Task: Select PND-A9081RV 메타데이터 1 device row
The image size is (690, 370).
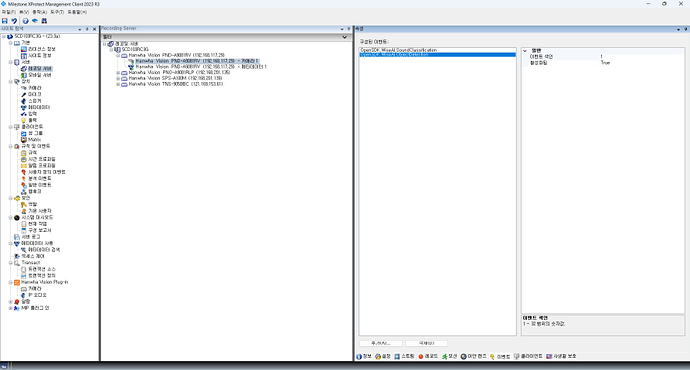Action: click(201, 67)
